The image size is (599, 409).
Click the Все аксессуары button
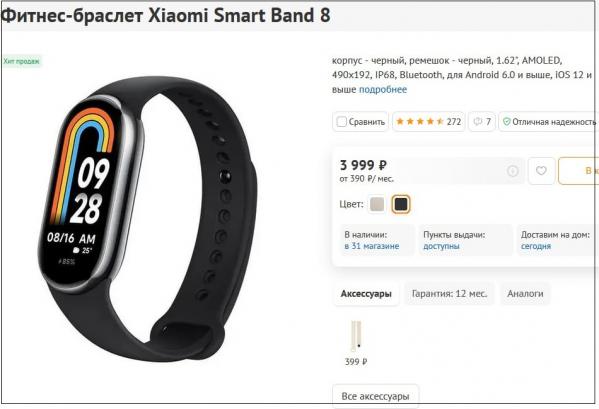pyautogui.click(x=376, y=396)
